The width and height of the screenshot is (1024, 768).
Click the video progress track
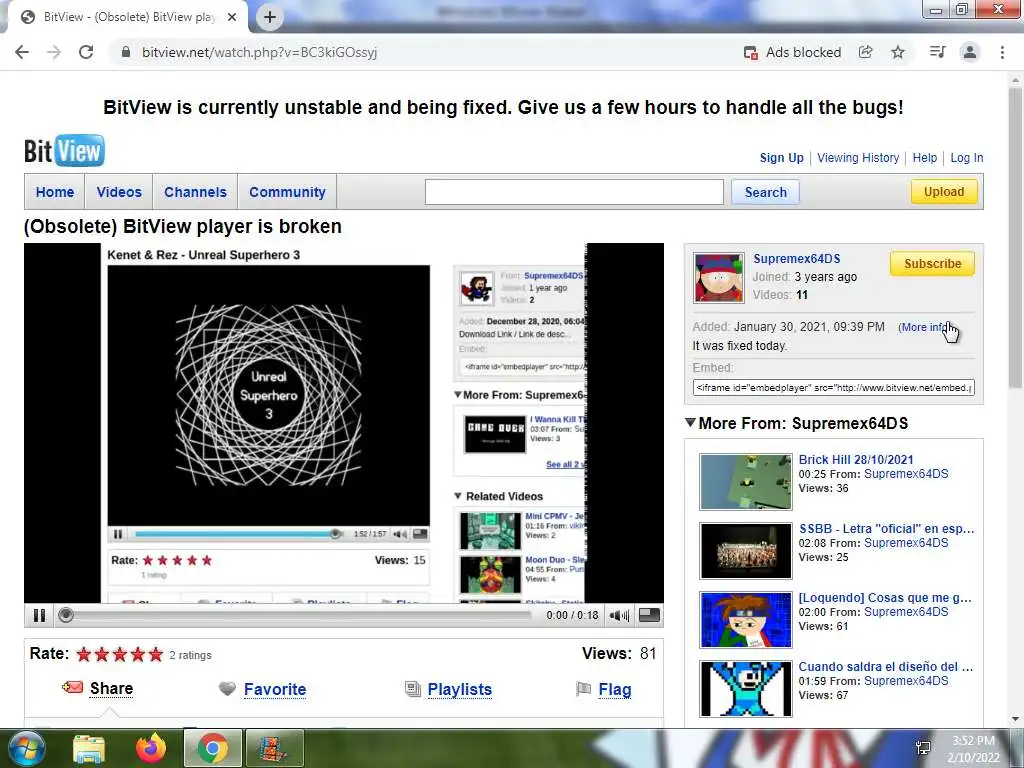coord(303,615)
